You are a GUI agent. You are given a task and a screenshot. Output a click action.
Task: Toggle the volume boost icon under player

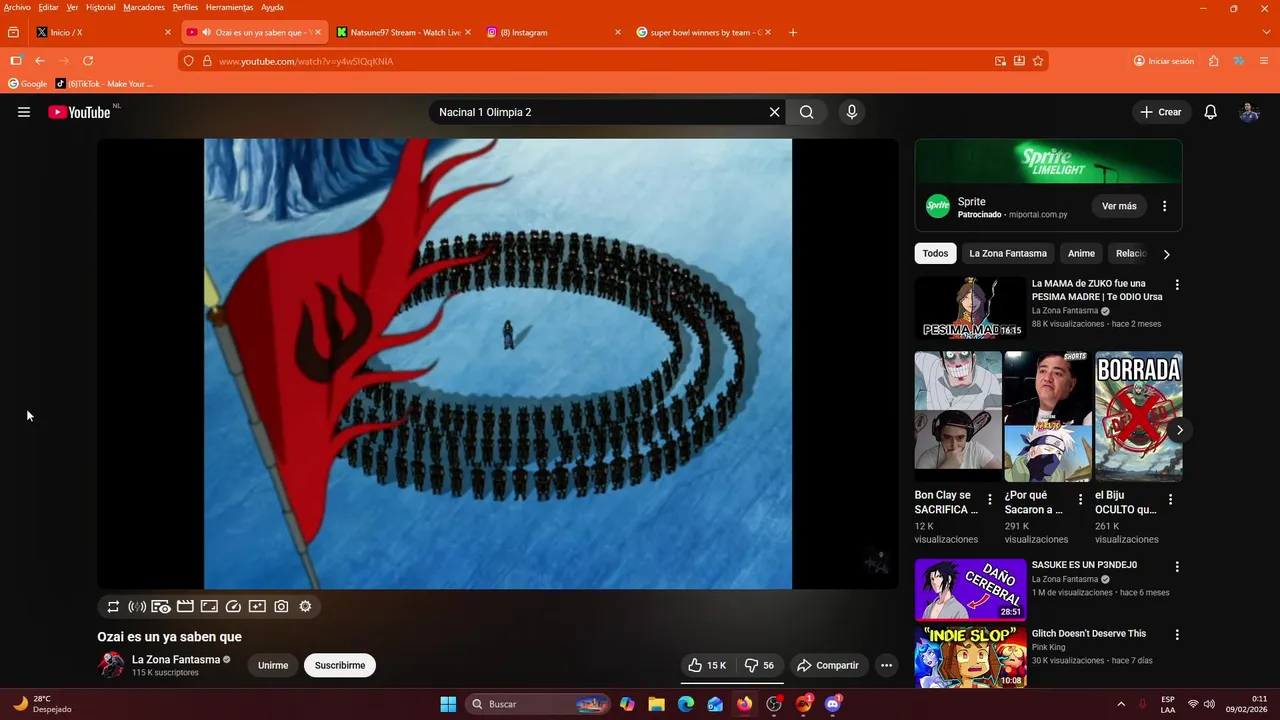pos(137,606)
